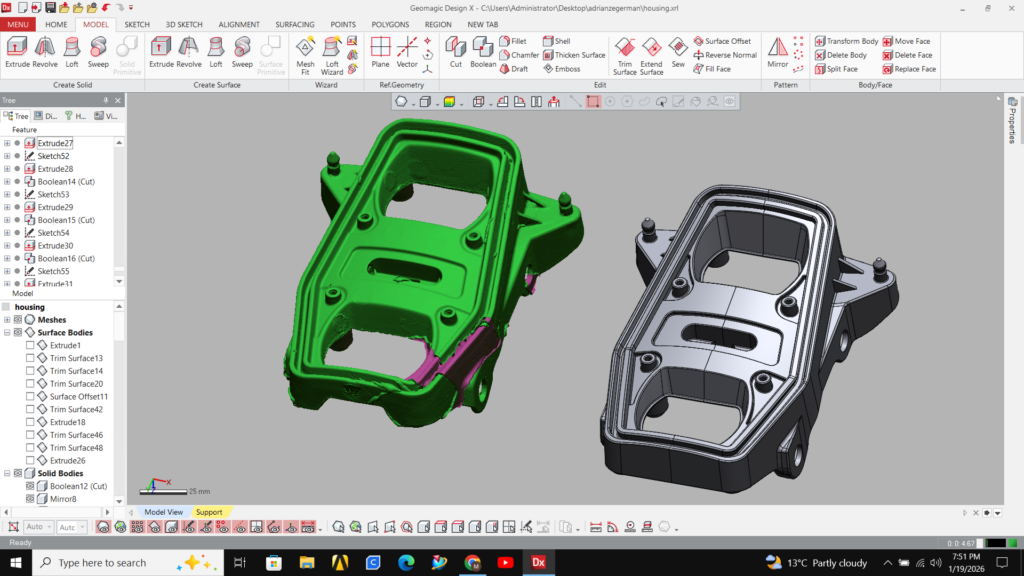Switch to the Support tab
1024x576 pixels.
[x=209, y=512]
